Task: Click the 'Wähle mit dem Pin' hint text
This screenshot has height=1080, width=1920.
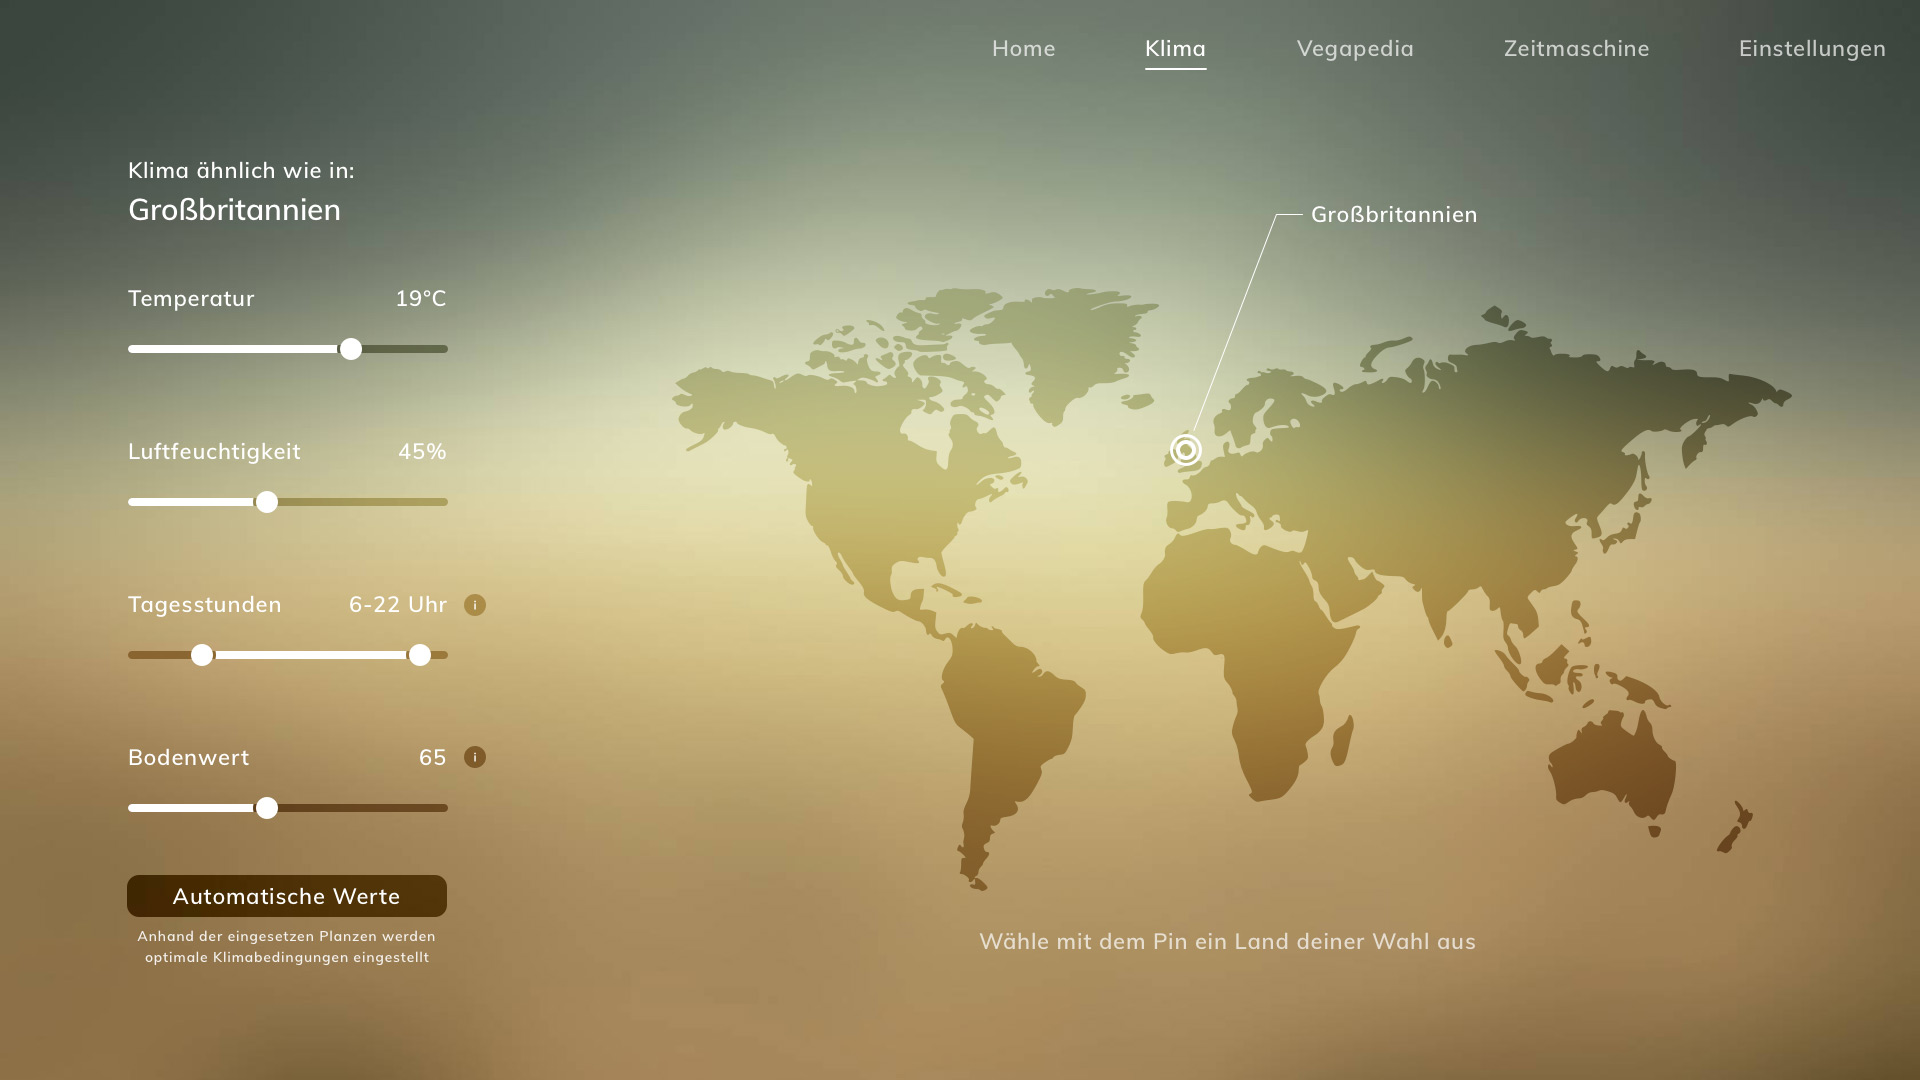Action: (1227, 941)
